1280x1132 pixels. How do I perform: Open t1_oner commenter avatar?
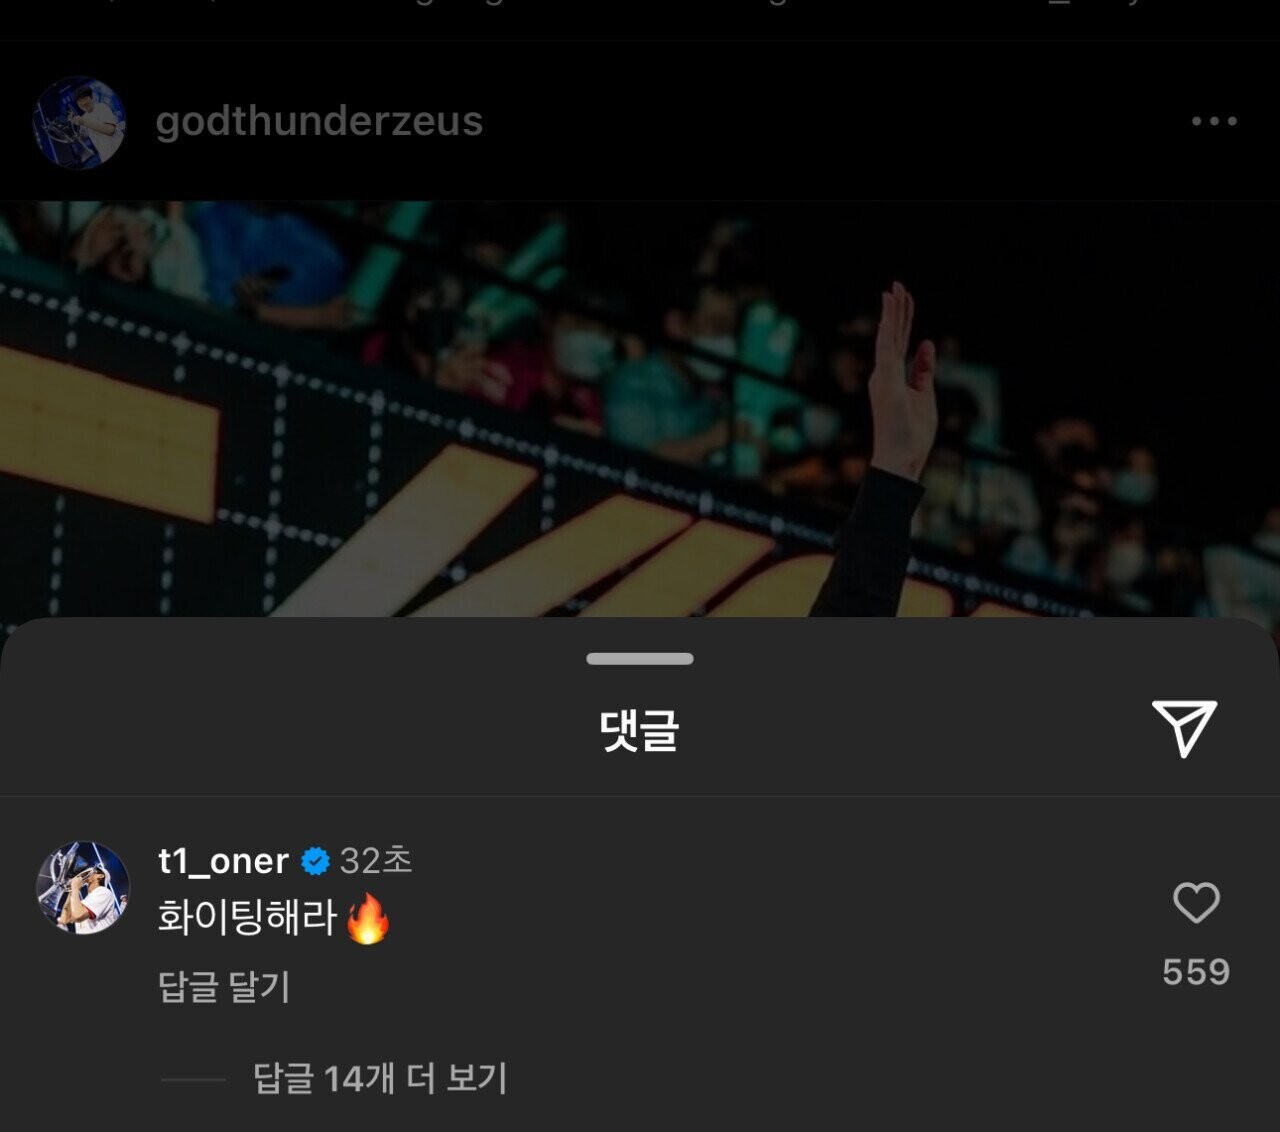coord(83,888)
